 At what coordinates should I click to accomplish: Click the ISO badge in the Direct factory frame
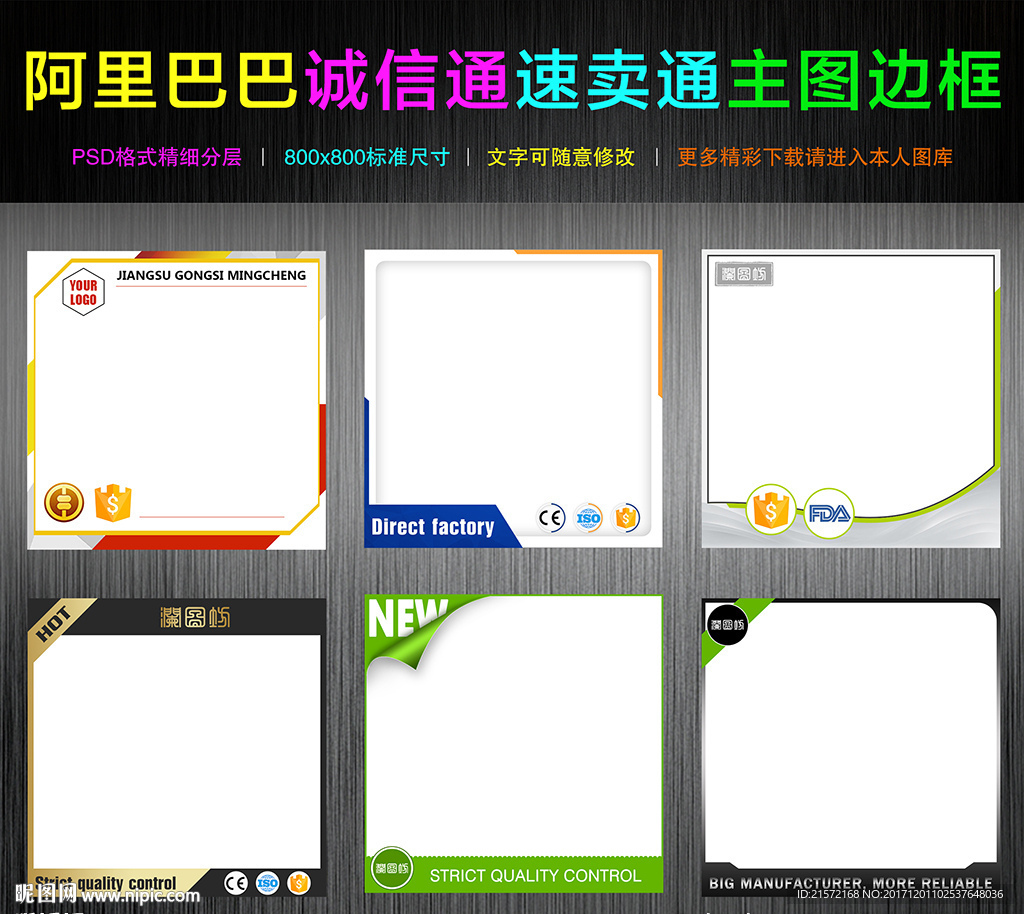pyautogui.click(x=588, y=518)
